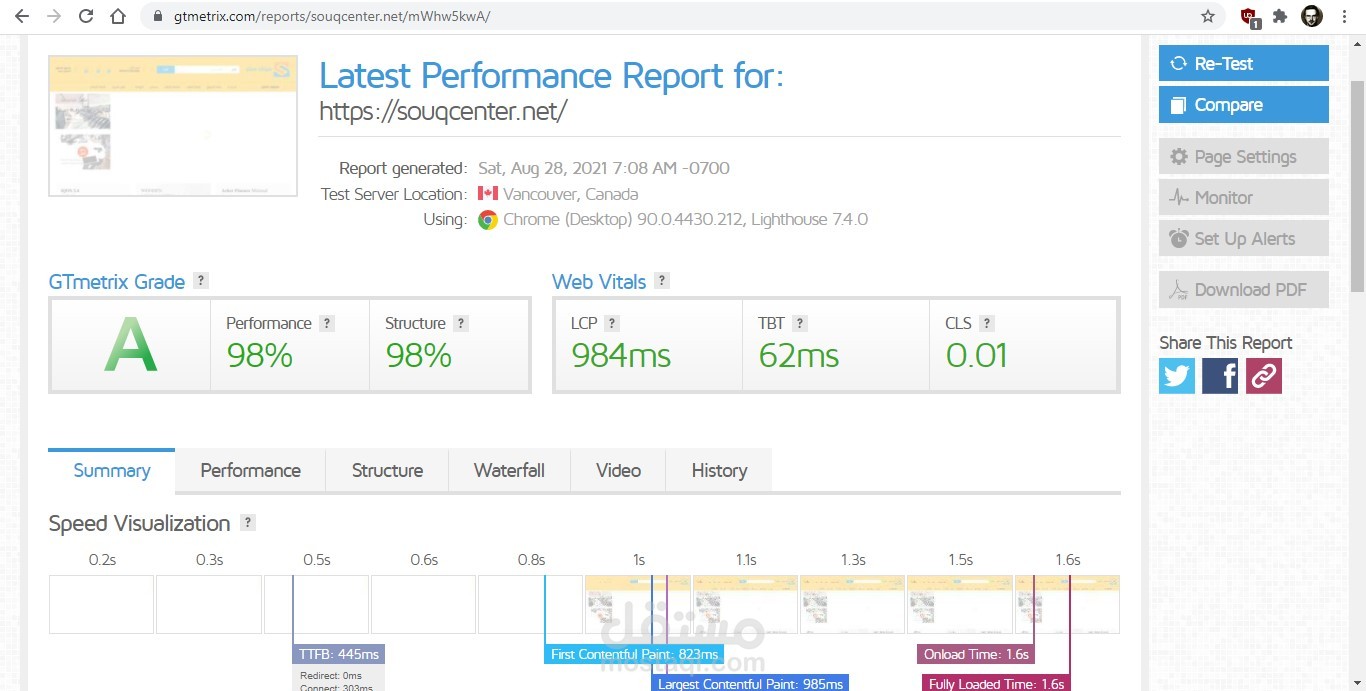This screenshot has width=1366, height=691.
Task: Click the Compare button
Action: (x=1244, y=105)
